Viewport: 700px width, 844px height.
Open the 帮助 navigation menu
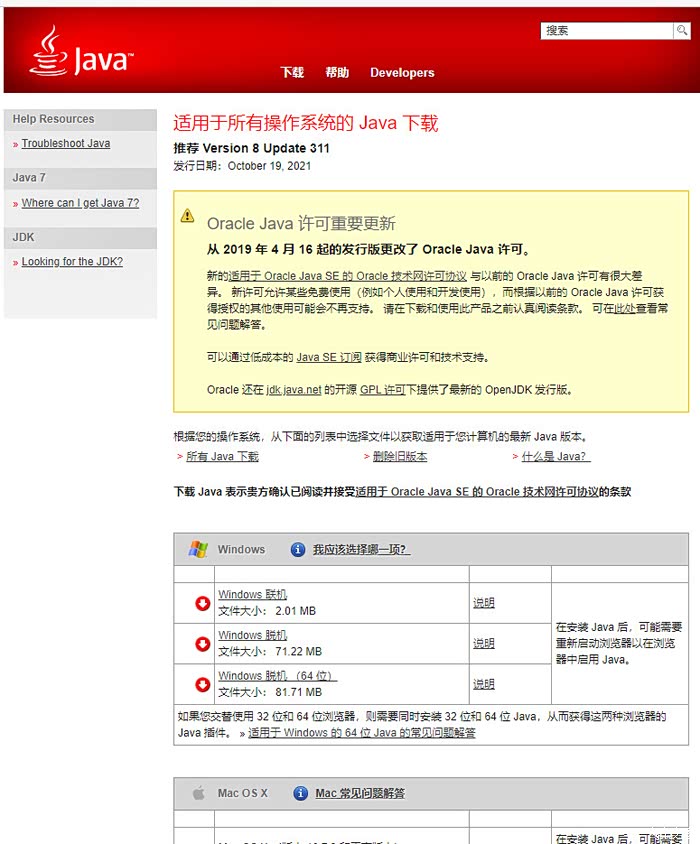[x=337, y=73]
